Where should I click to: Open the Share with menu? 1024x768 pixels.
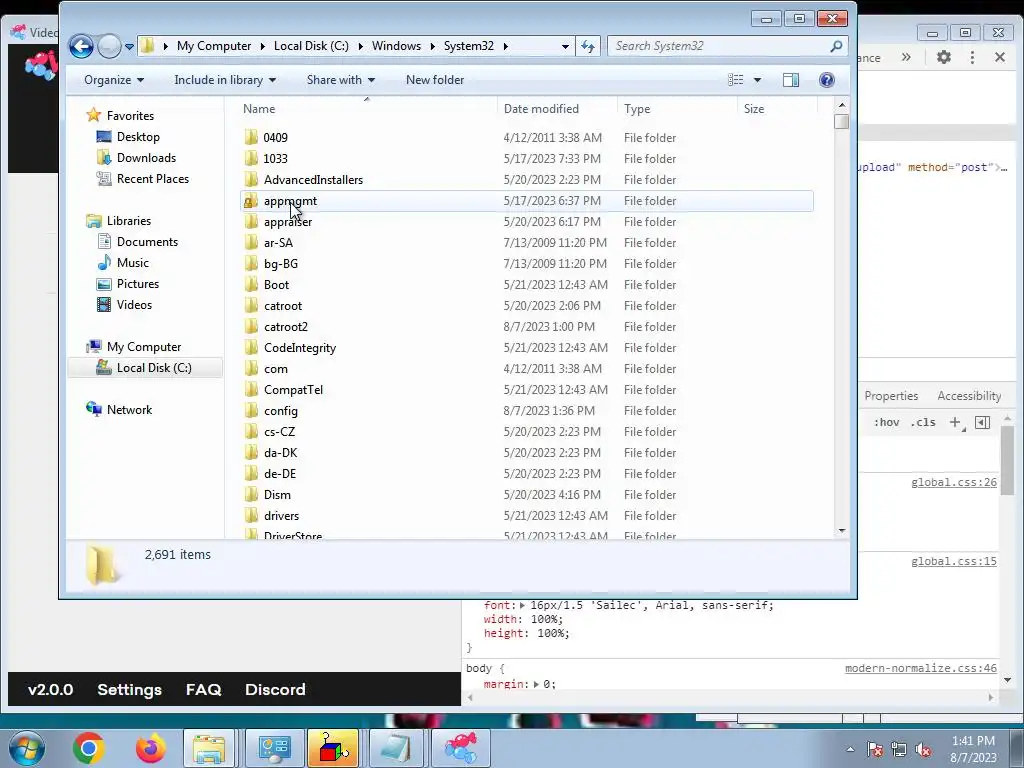coord(341,80)
